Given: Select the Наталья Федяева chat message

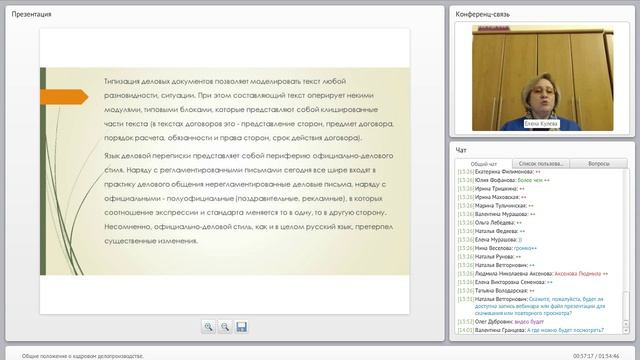Looking at the screenshot, I should (491, 231).
